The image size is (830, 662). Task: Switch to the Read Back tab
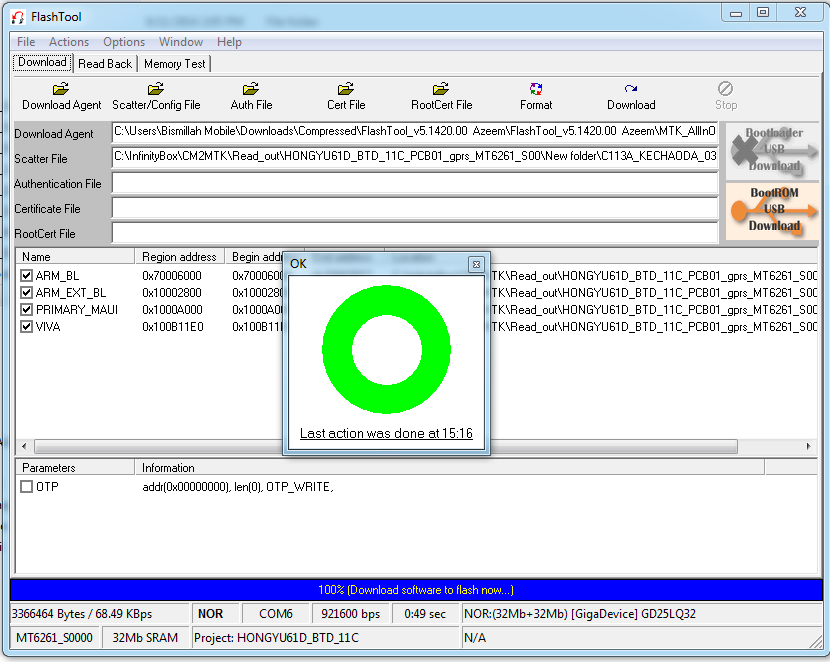[x=105, y=64]
